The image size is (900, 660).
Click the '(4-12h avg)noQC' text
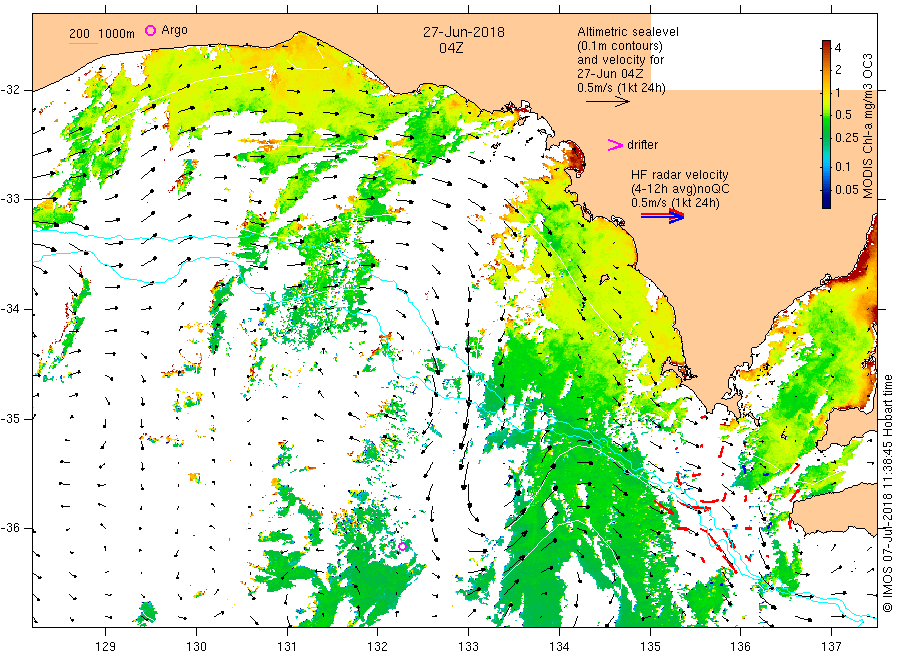(680, 189)
